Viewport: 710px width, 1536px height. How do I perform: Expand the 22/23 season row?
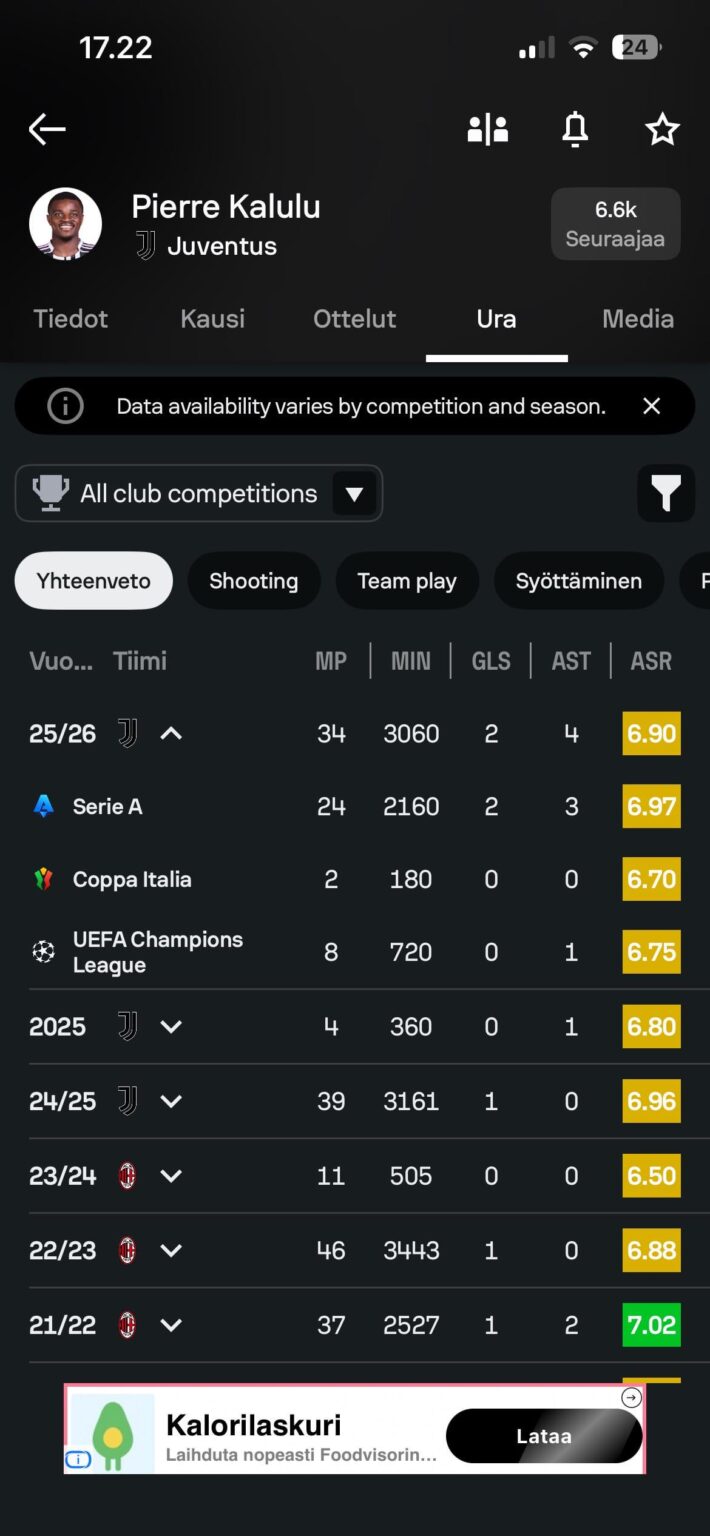click(x=171, y=1250)
